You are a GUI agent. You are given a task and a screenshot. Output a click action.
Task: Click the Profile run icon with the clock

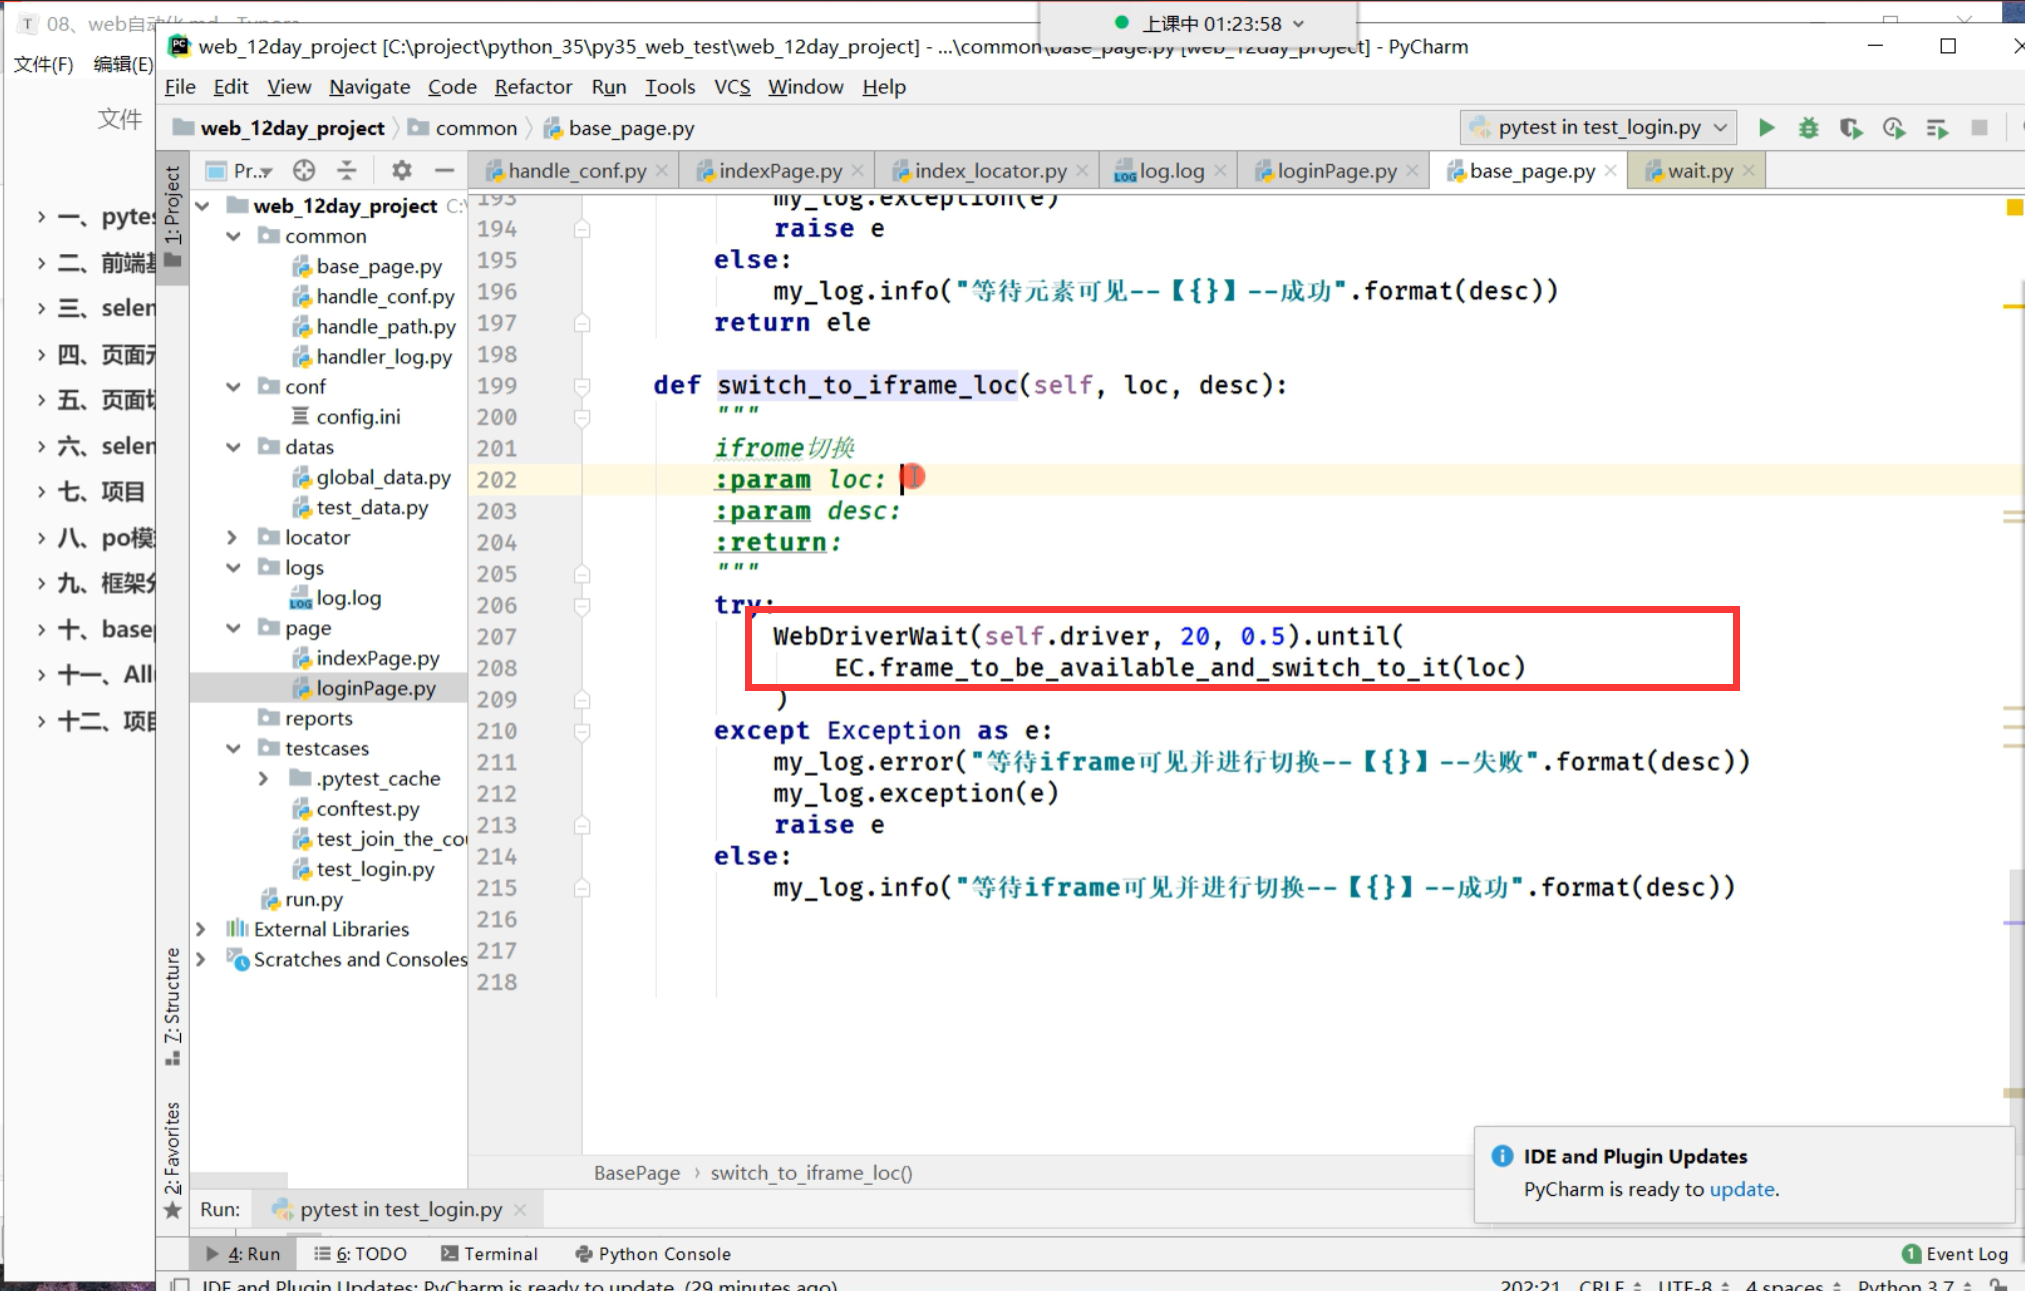1893,128
